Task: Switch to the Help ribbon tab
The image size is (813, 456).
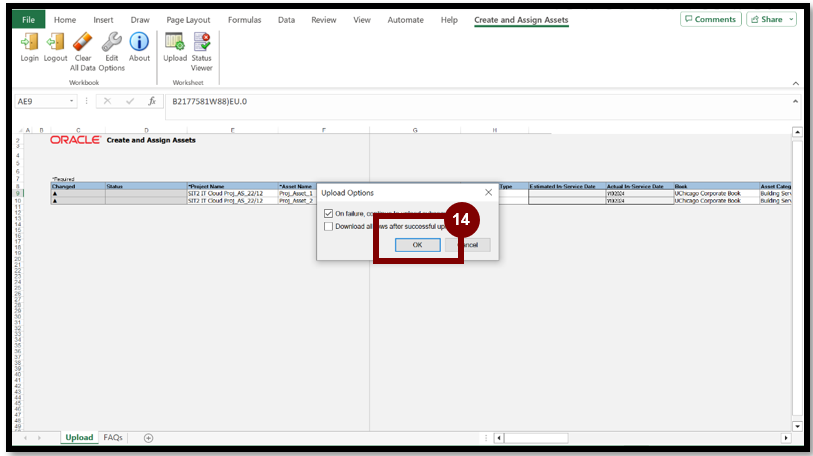Action: click(x=449, y=20)
